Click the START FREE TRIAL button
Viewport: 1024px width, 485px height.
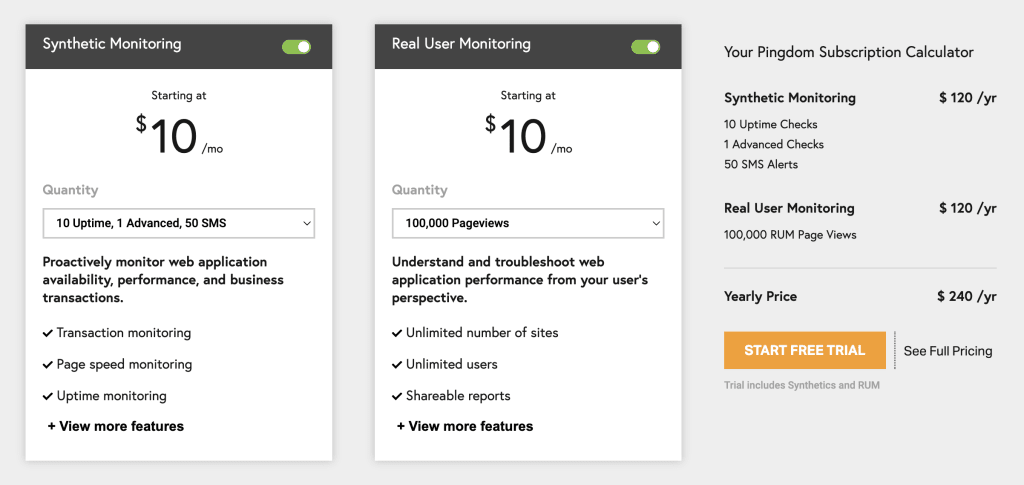point(805,351)
